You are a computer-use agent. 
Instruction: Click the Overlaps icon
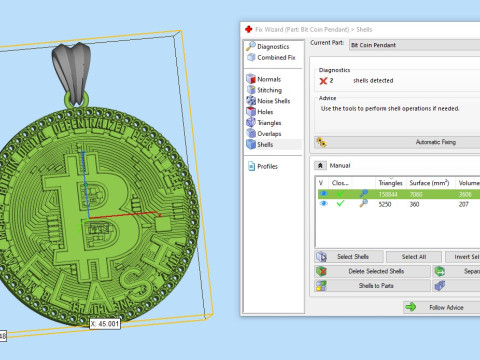point(251,133)
